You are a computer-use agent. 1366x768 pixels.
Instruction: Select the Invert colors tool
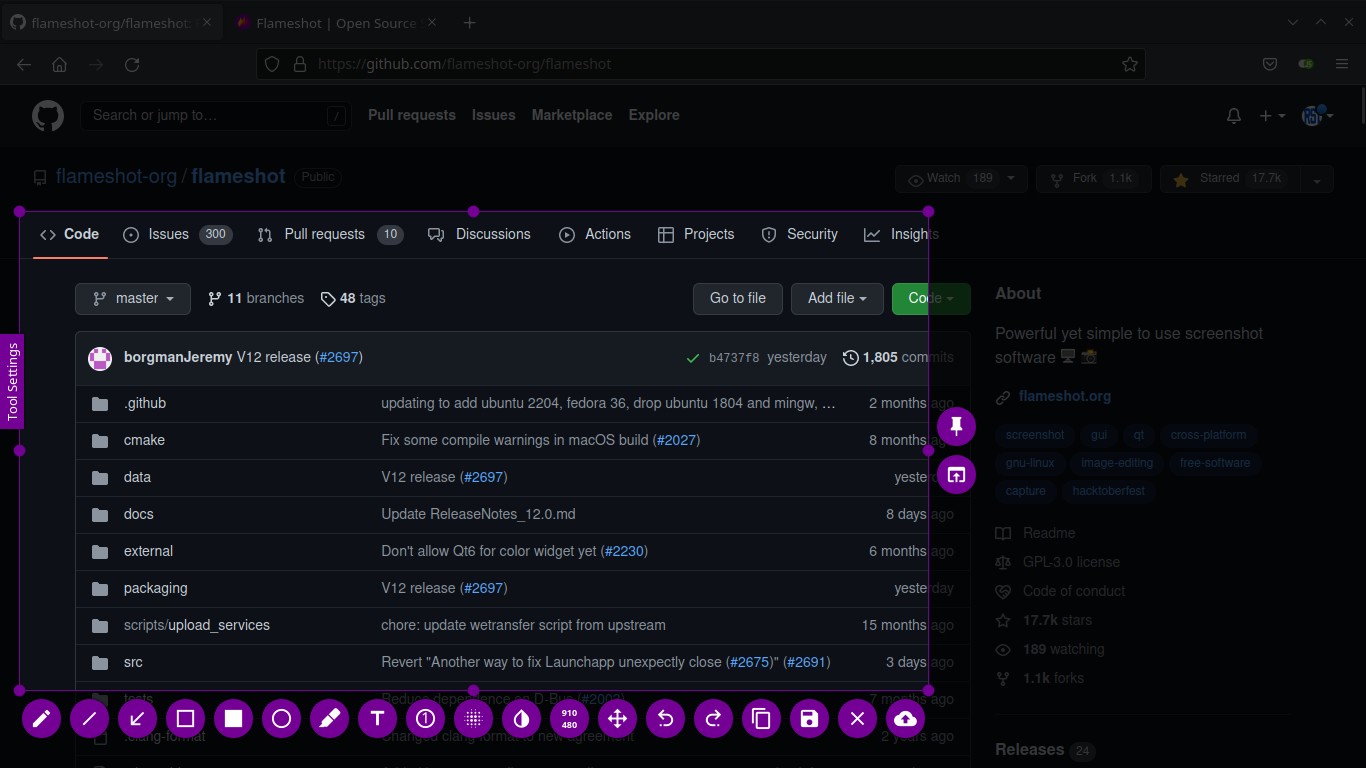(521, 718)
